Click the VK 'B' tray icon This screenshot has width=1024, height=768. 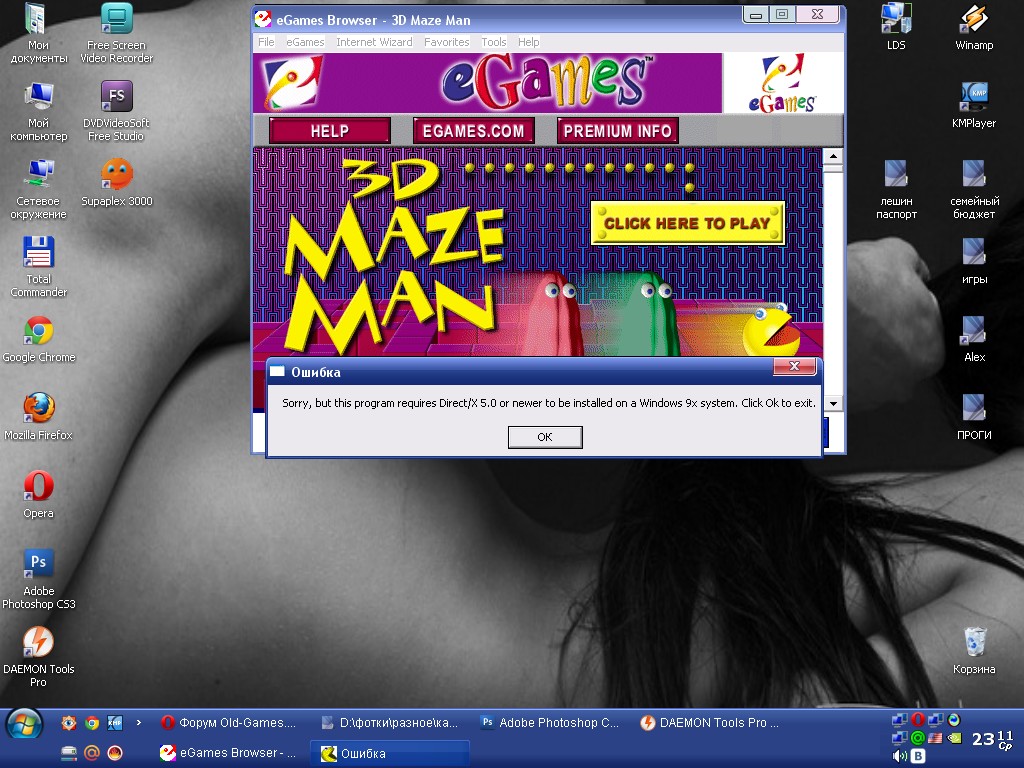coord(918,756)
